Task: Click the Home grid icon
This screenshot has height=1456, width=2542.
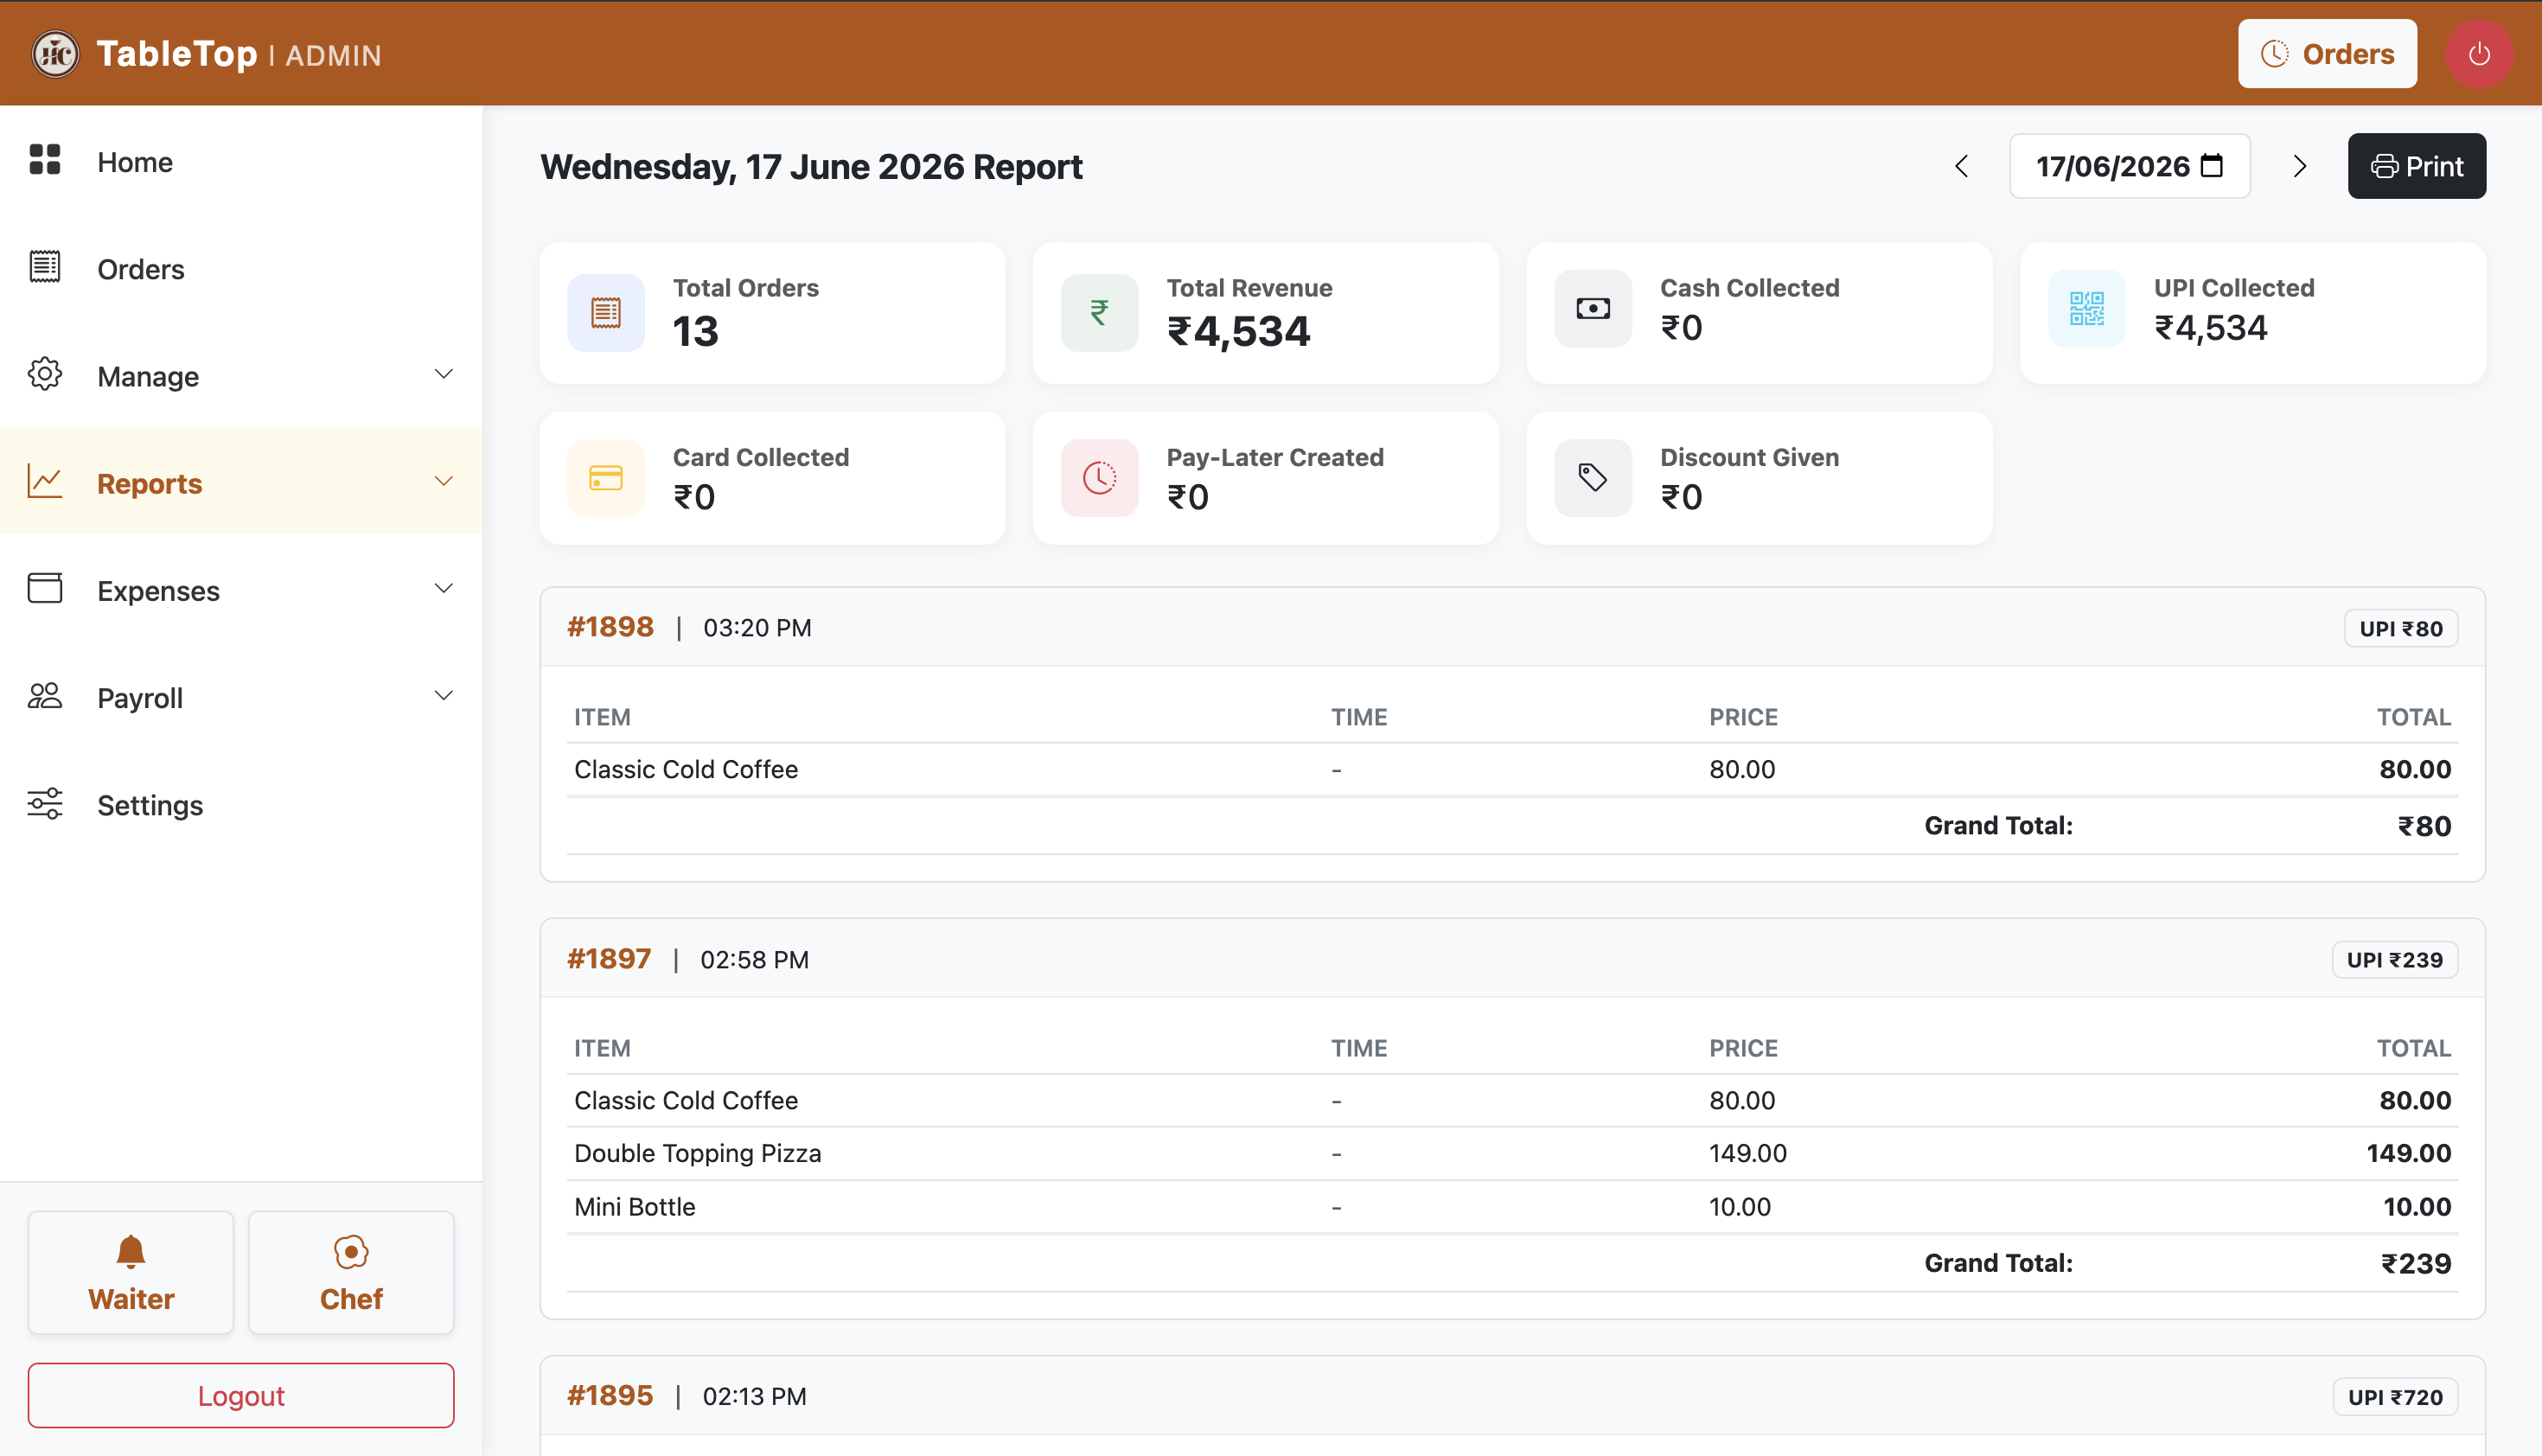Action: (x=45, y=160)
